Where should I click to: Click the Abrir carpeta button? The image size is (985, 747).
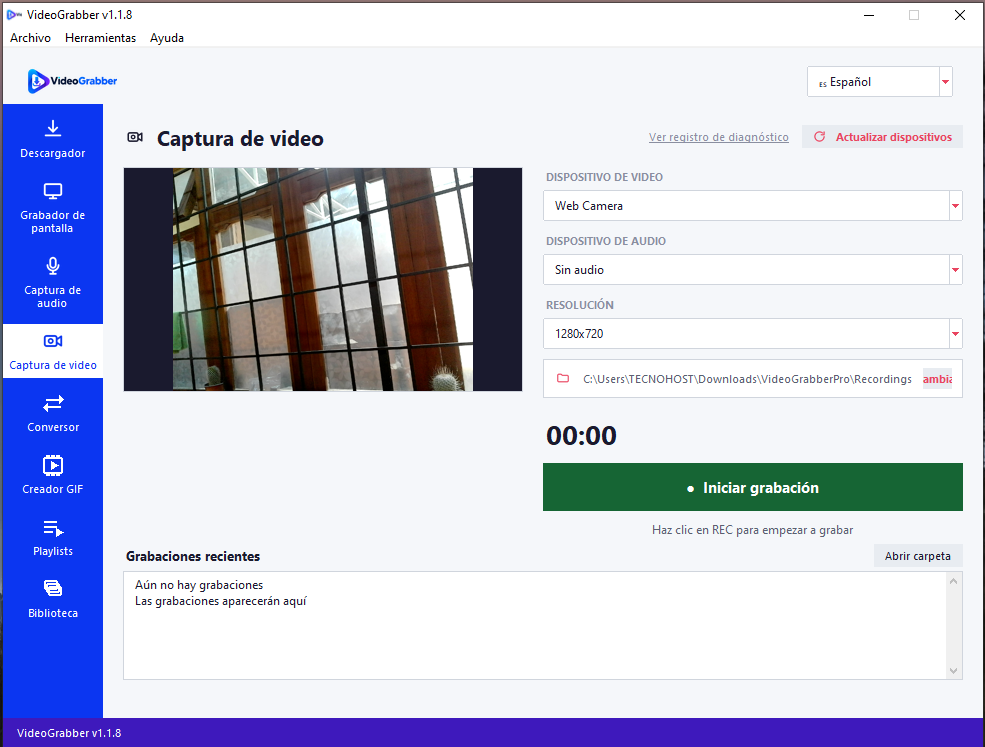(x=918, y=556)
